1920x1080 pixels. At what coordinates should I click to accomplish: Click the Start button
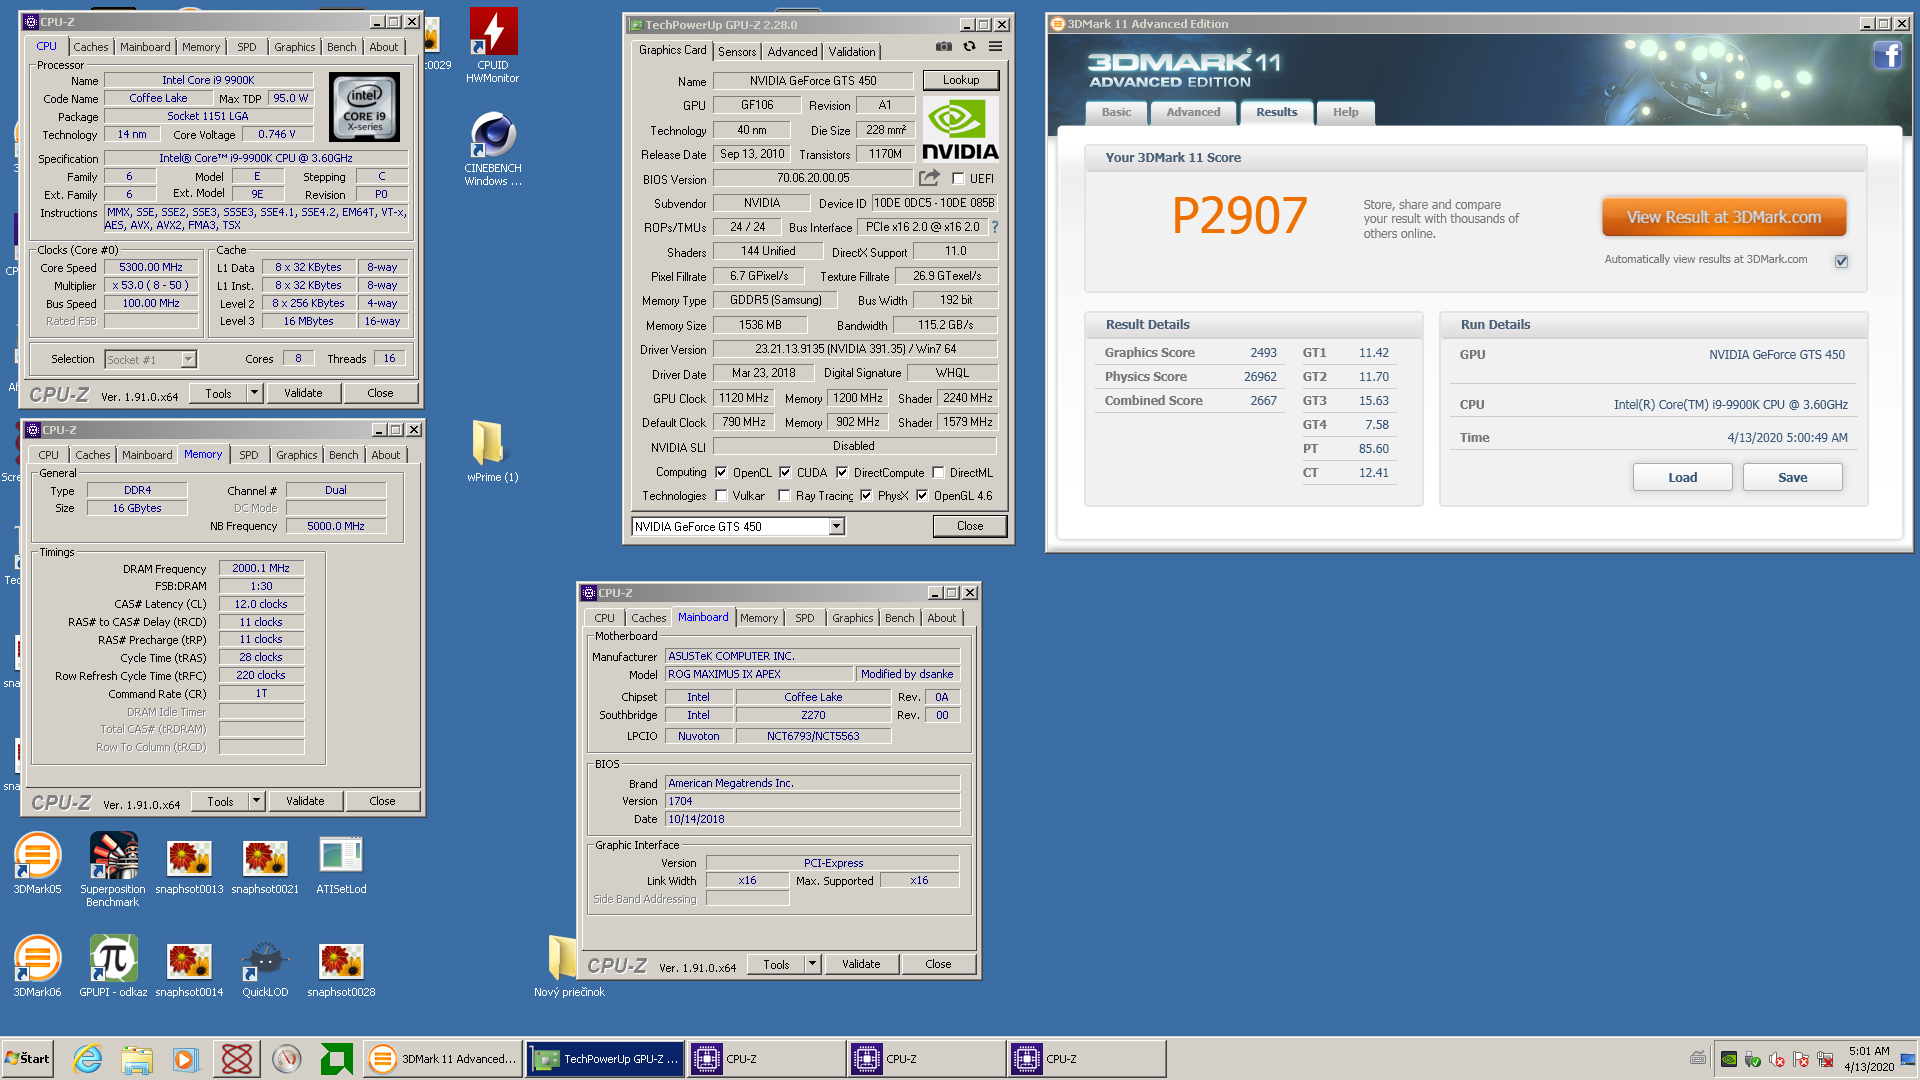tap(27, 1058)
